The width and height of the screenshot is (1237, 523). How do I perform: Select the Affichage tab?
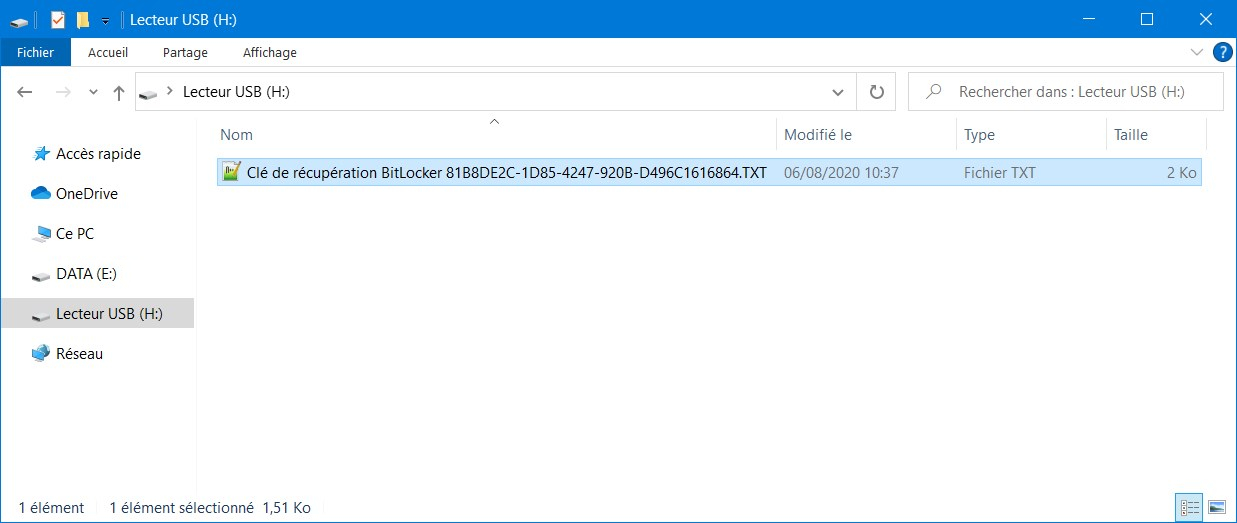270,52
